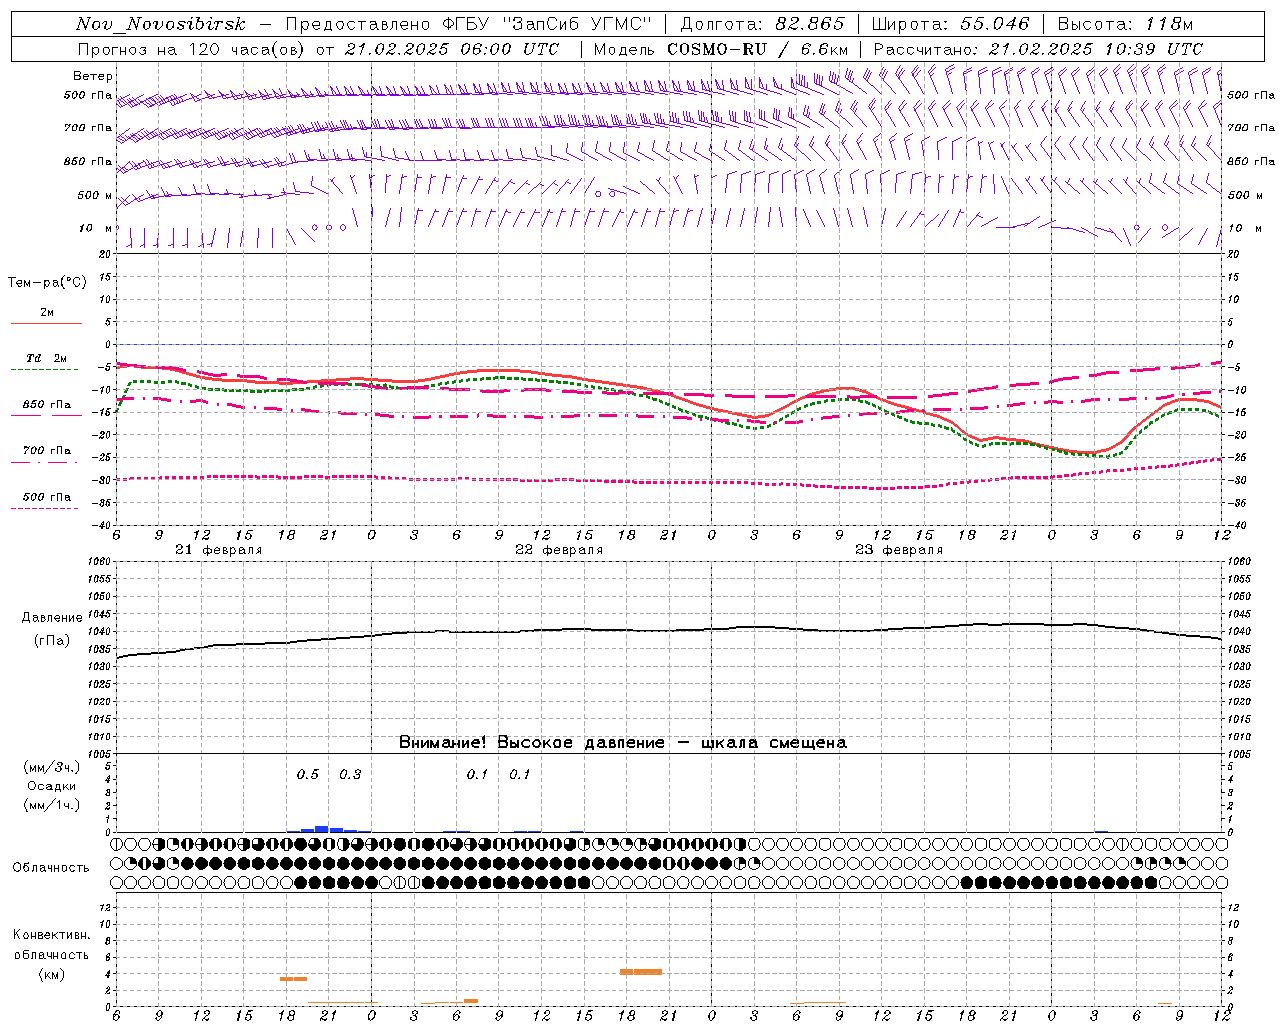
Task: Click the Nov_Novosibirsk station title
Action: click(160, 24)
